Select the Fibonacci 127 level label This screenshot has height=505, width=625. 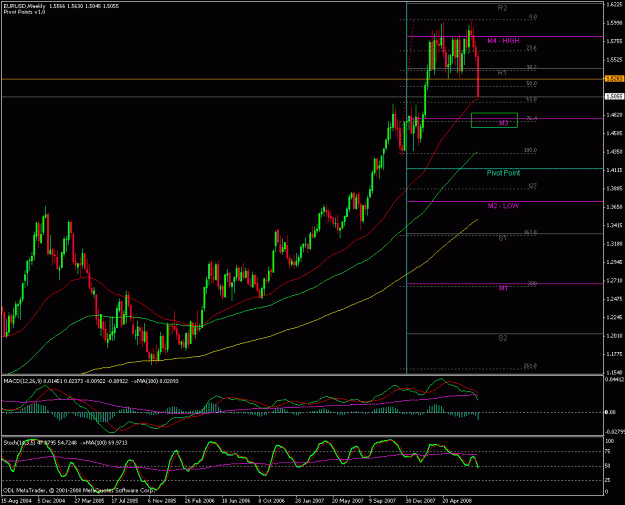[x=532, y=186]
